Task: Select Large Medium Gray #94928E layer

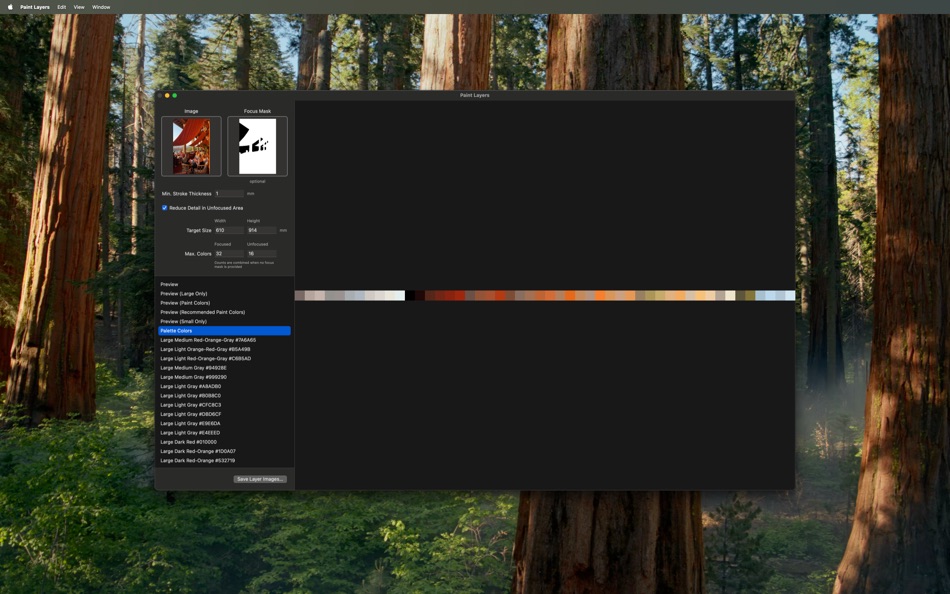Action: pyautogui.click(x=224, y=368)
